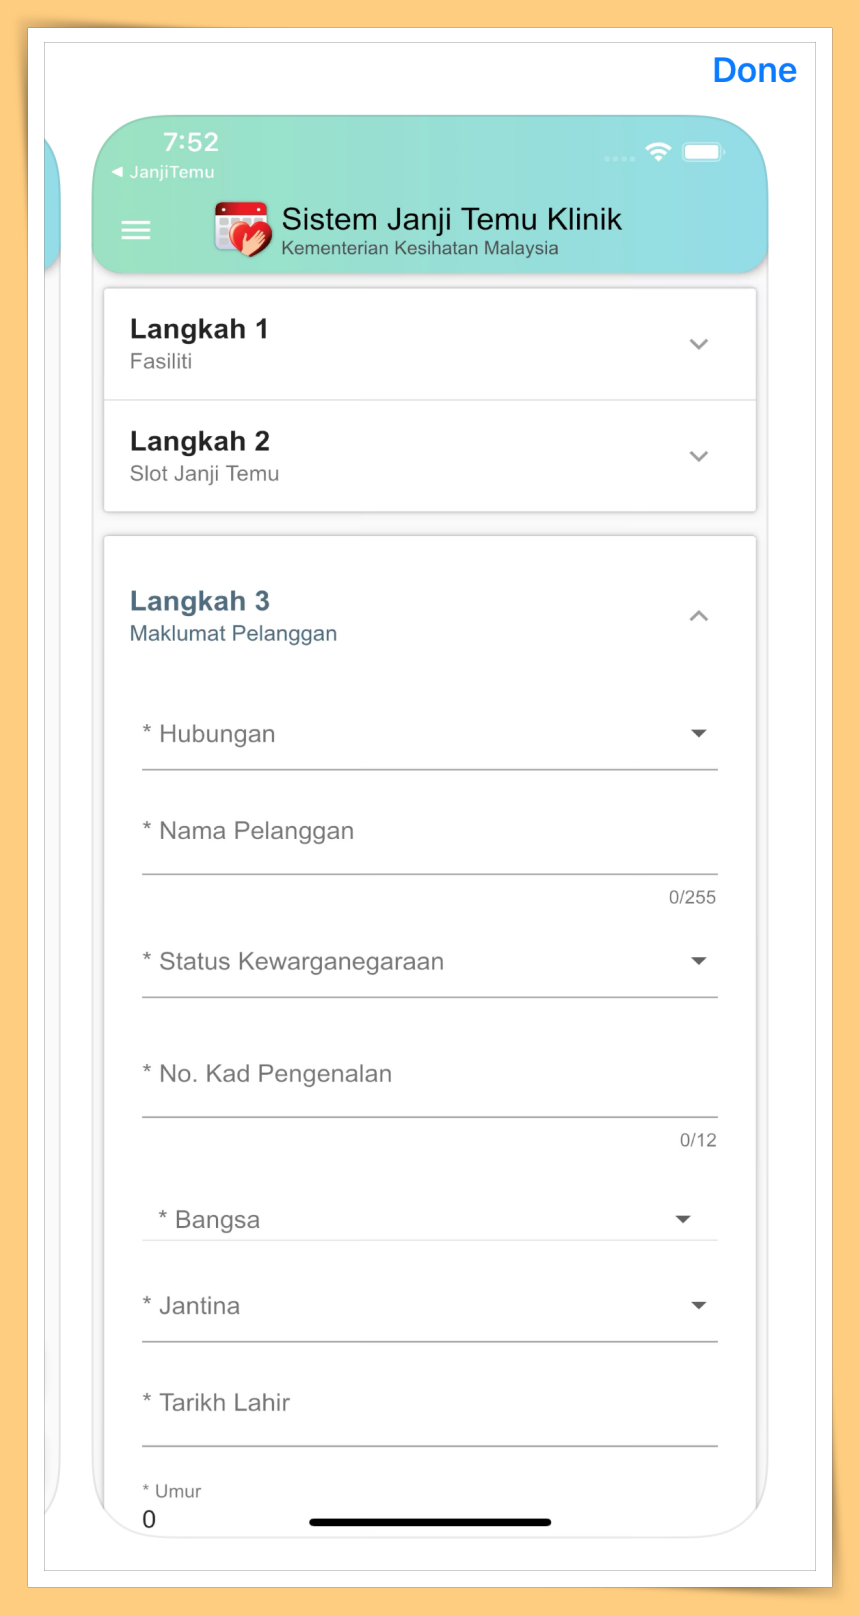This screenshot has width=860, height=1615.
Task: Click the Umur field
Action: (x=430, y=1506)
